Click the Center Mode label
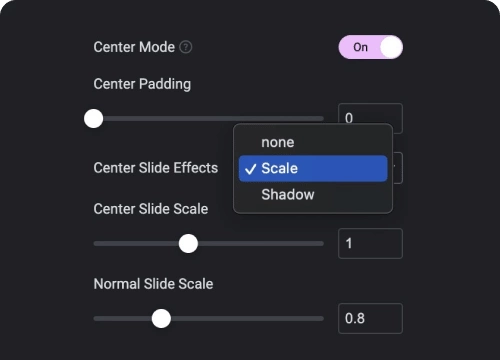Screen dimensions: 500x360 [134, 47]
